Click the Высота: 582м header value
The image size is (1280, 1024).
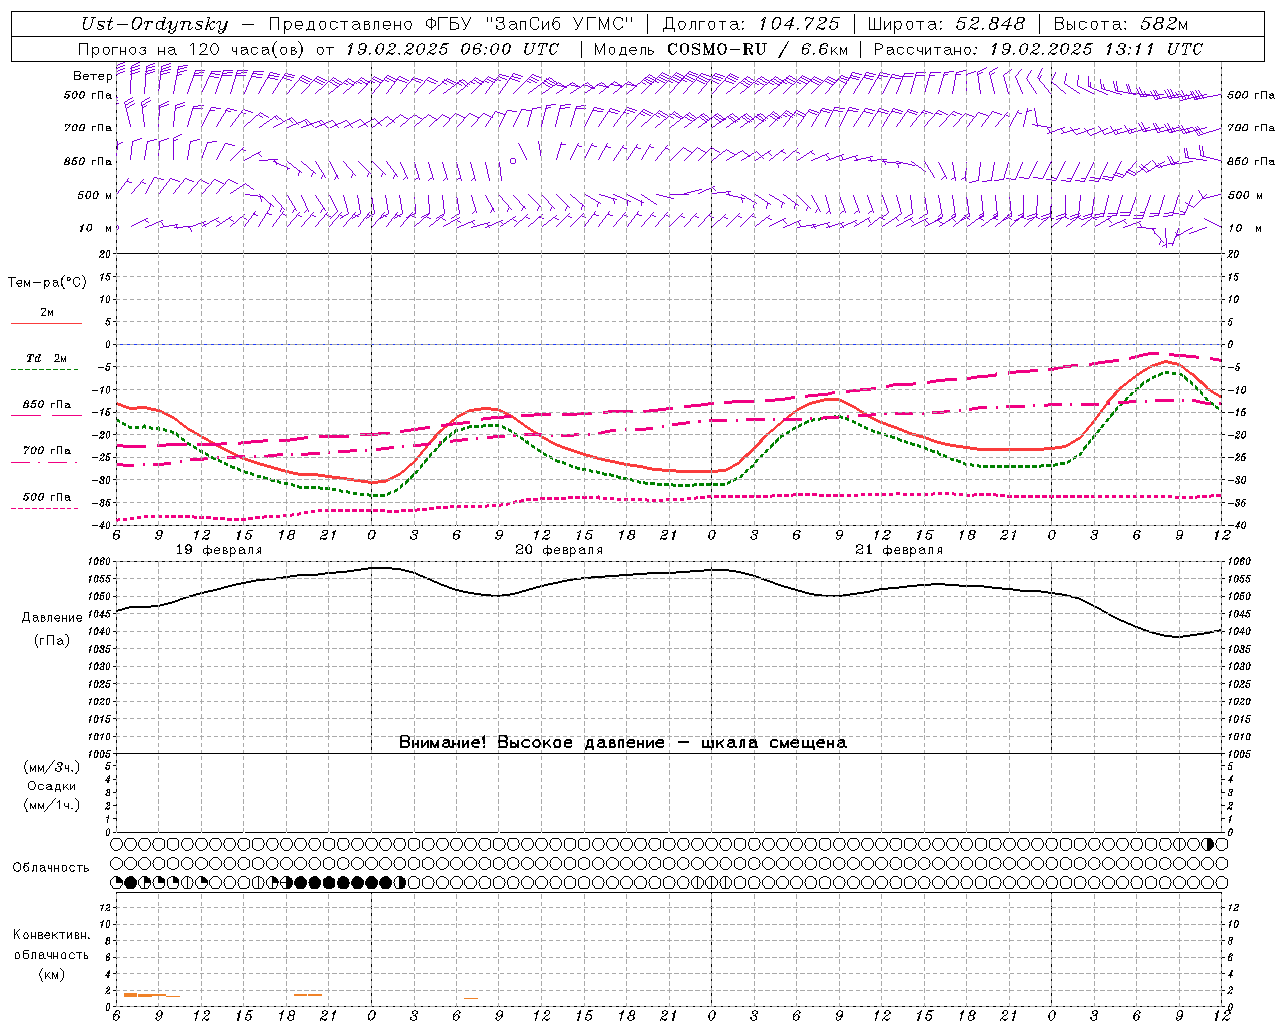pos(1121,25)
